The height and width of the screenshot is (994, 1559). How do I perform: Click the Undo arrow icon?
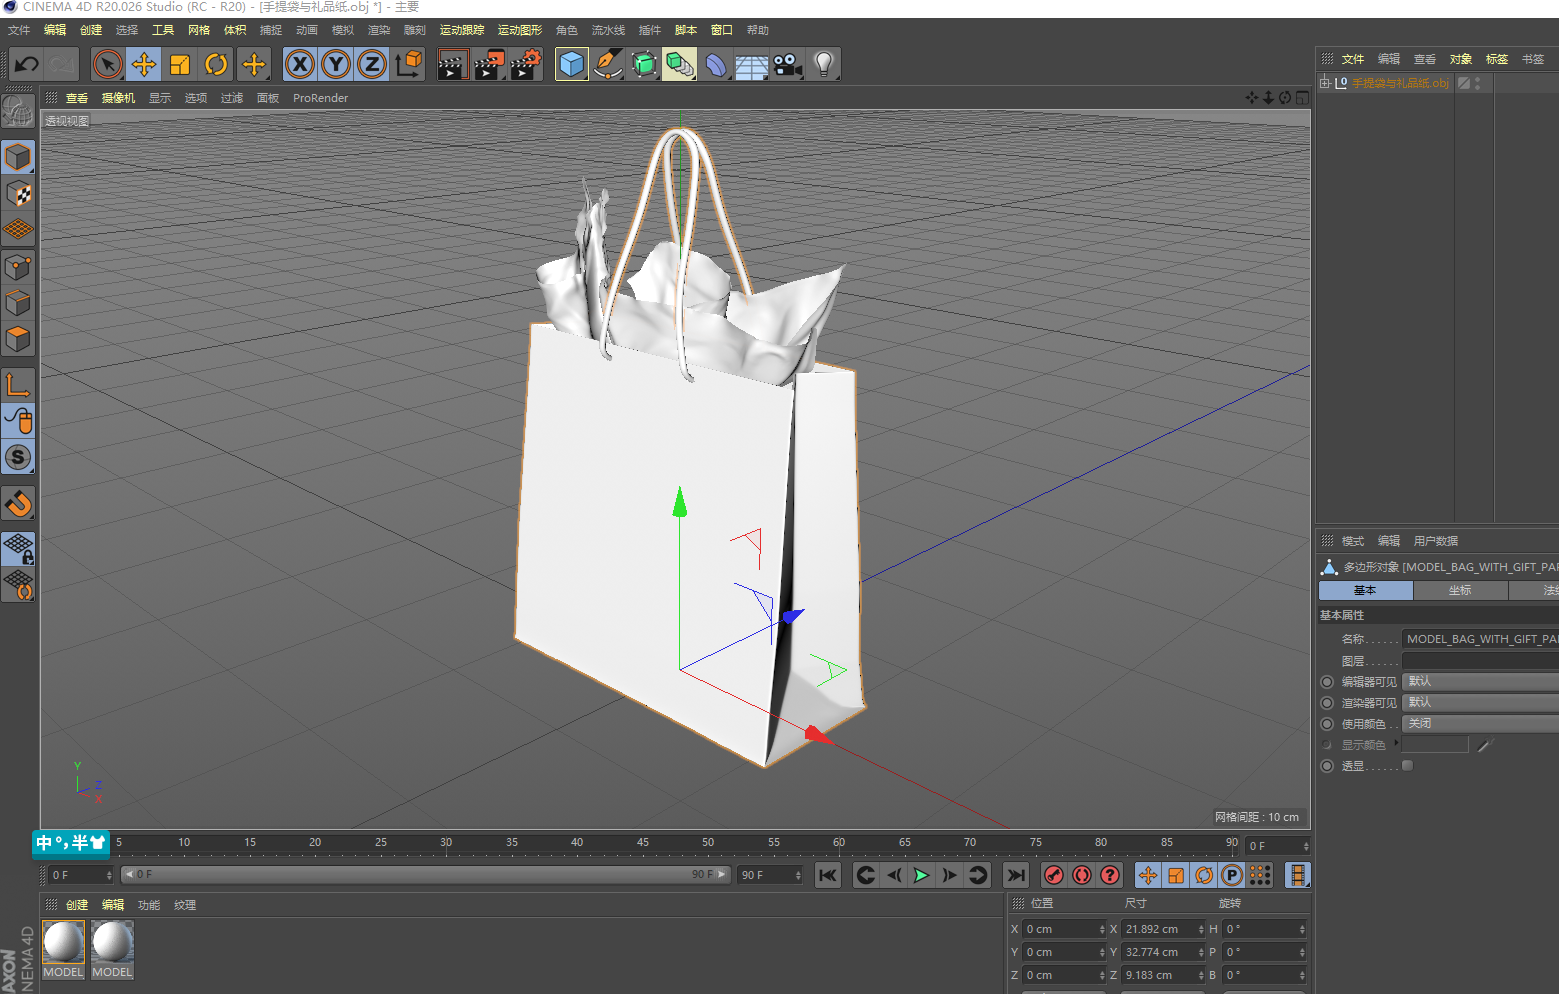click(27, 65)
